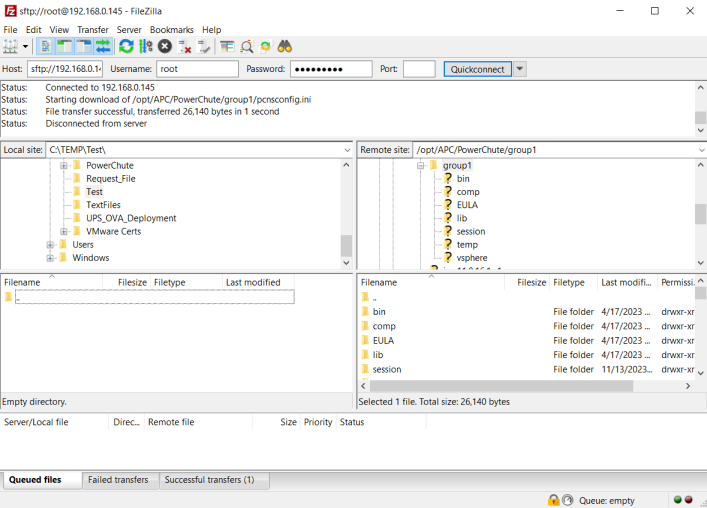
Task: Open Local site path dropdown
Action: coord(347,150)
